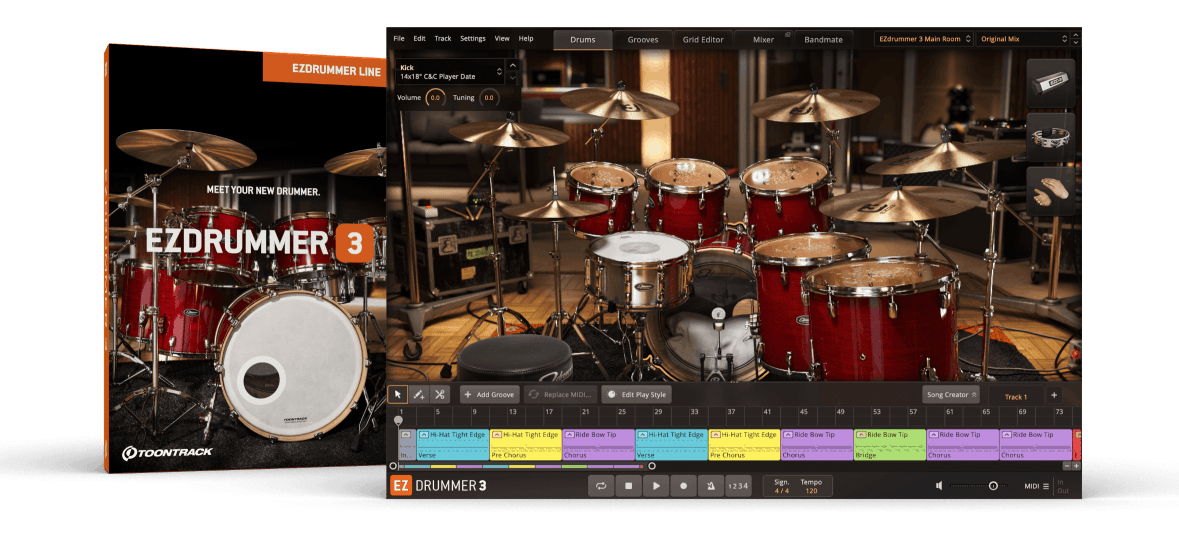Viewport: 1179px width, 536px height.
Task: Click bar 41 on timeline ruler
Action: coord(767,412)
